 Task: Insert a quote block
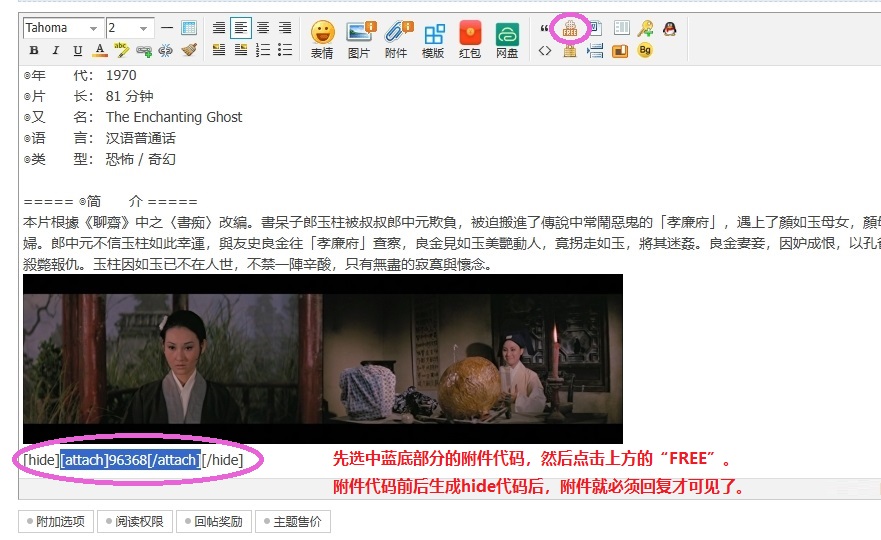pyautogui.click(x=544, y=28)
